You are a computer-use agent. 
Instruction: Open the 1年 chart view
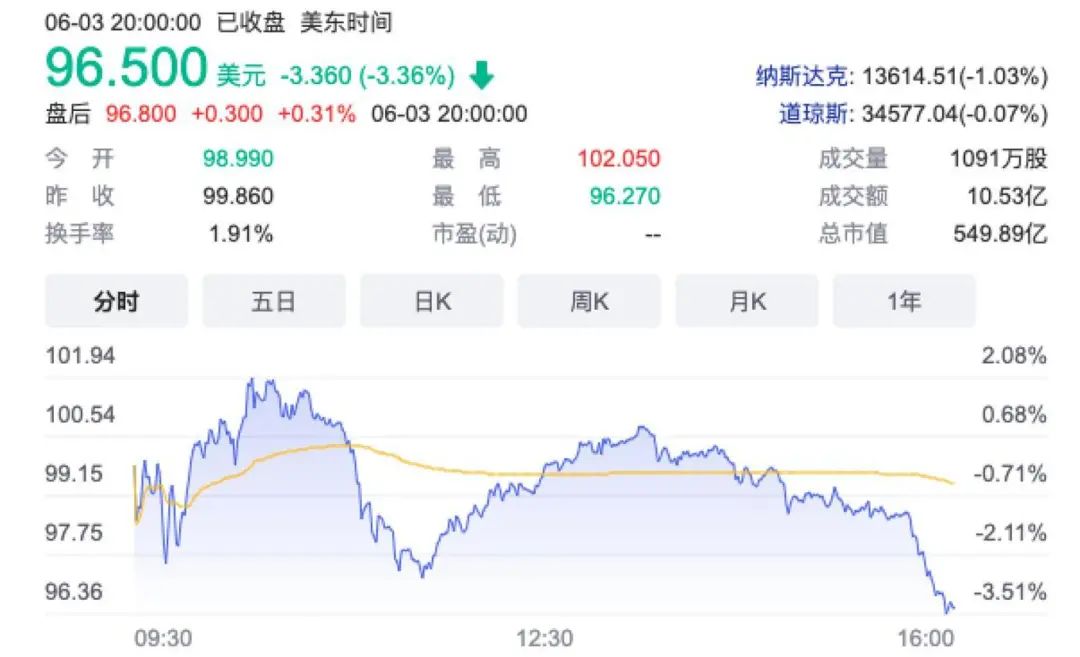coord(903,300)
